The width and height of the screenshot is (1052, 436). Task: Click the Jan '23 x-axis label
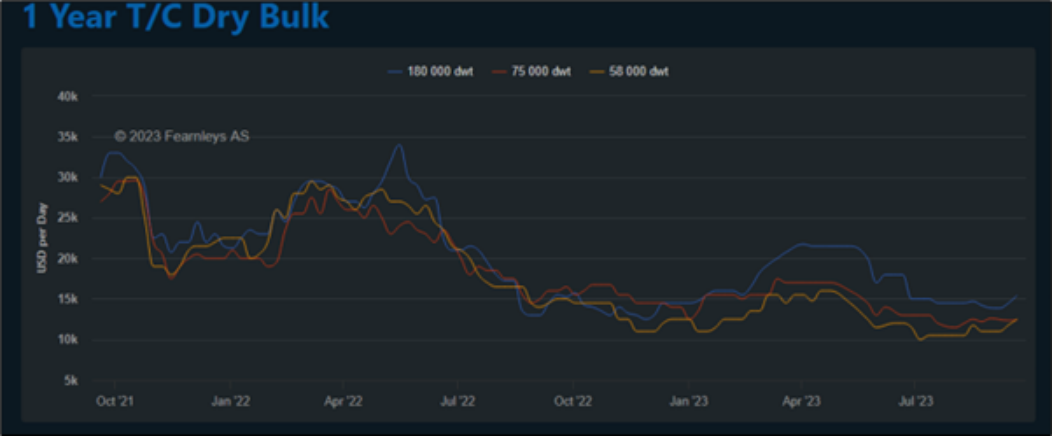[x=687, y=400]
